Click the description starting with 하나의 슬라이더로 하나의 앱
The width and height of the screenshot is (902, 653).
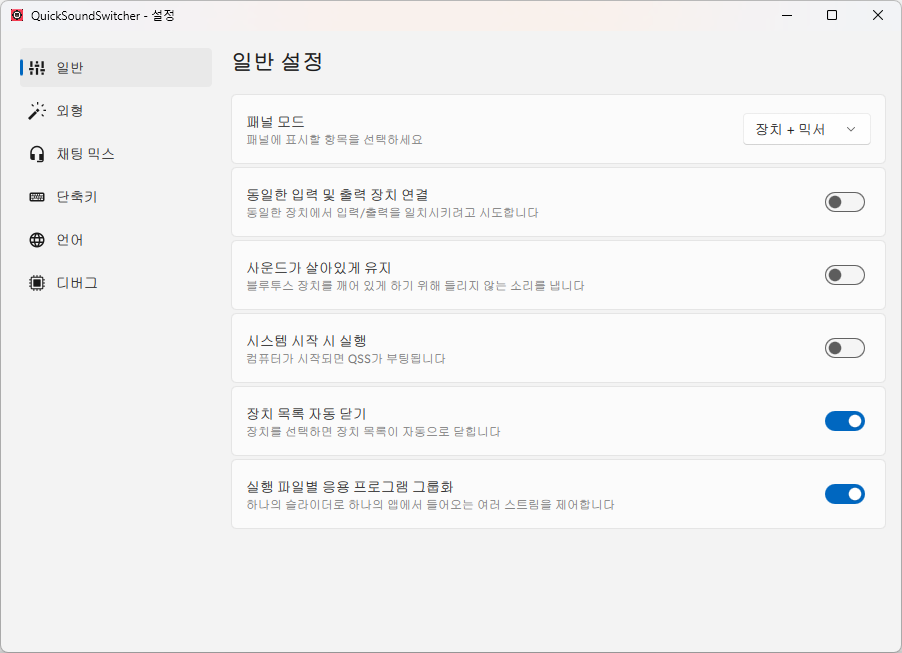point(430,505)
